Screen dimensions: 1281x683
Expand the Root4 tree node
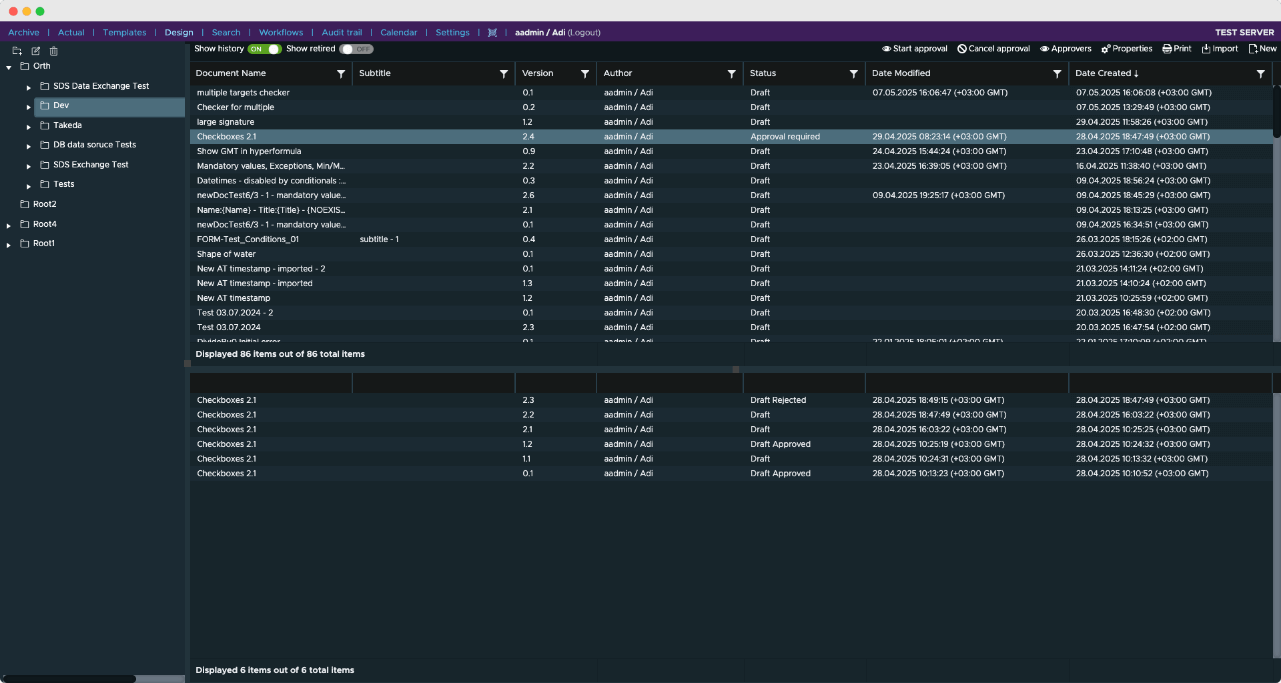[9, 225]
